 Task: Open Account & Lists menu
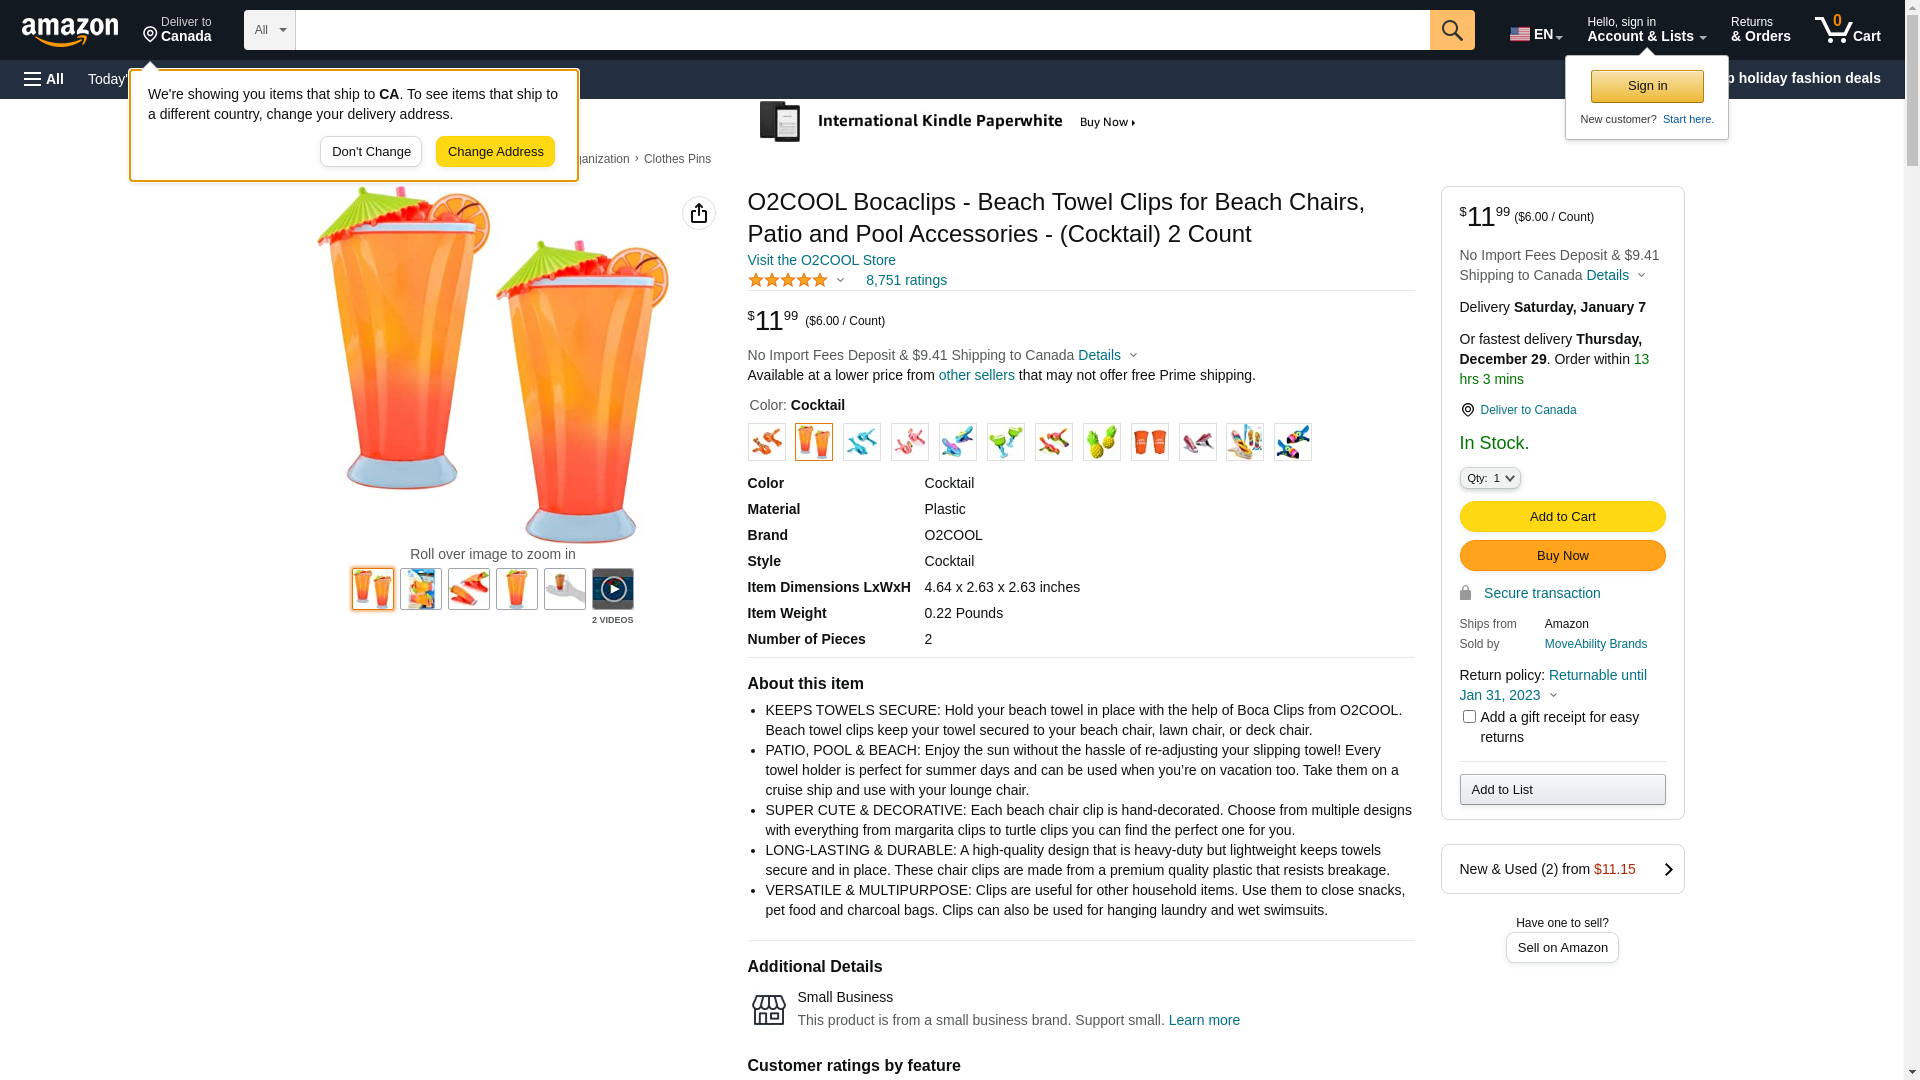(x=1646, y=30)
